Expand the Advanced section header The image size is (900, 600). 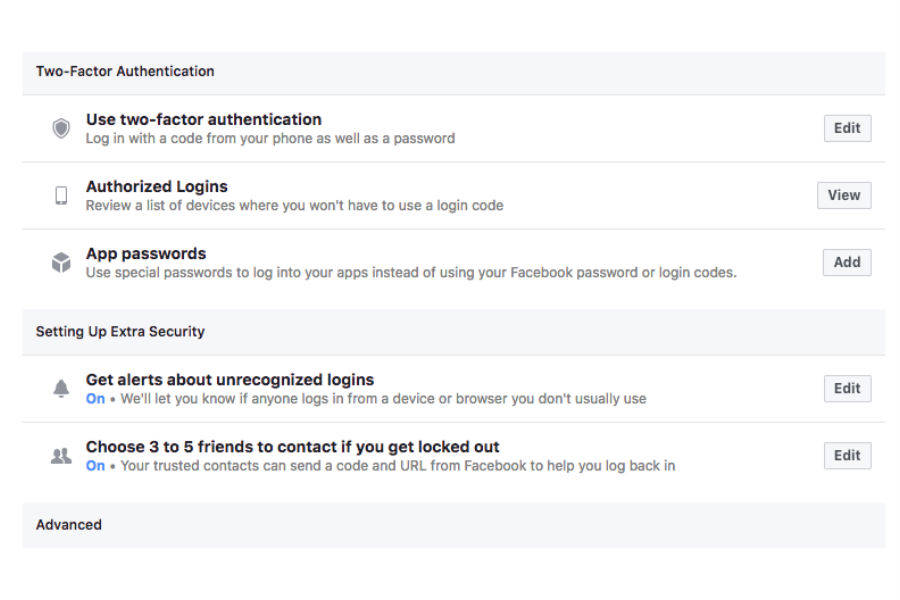[69, 524]
